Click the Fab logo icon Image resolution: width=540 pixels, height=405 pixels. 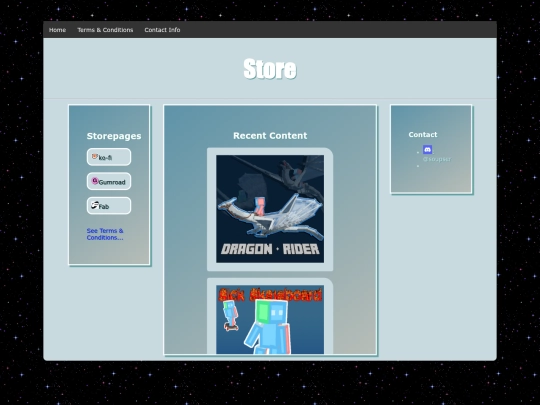[95, 205]
